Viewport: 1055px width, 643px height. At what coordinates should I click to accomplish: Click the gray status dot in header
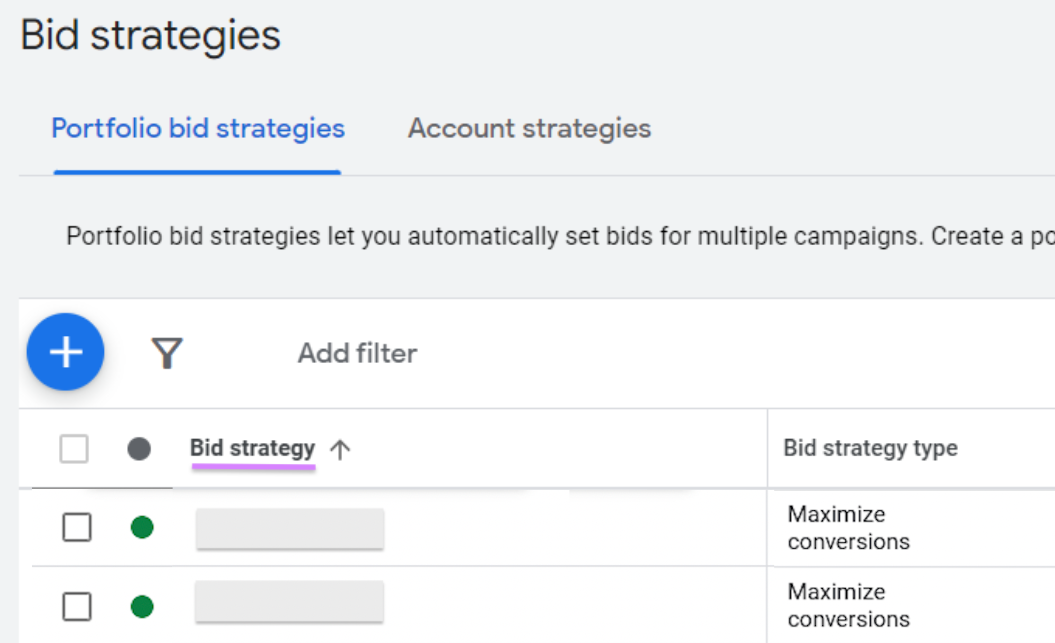(139, 449)
